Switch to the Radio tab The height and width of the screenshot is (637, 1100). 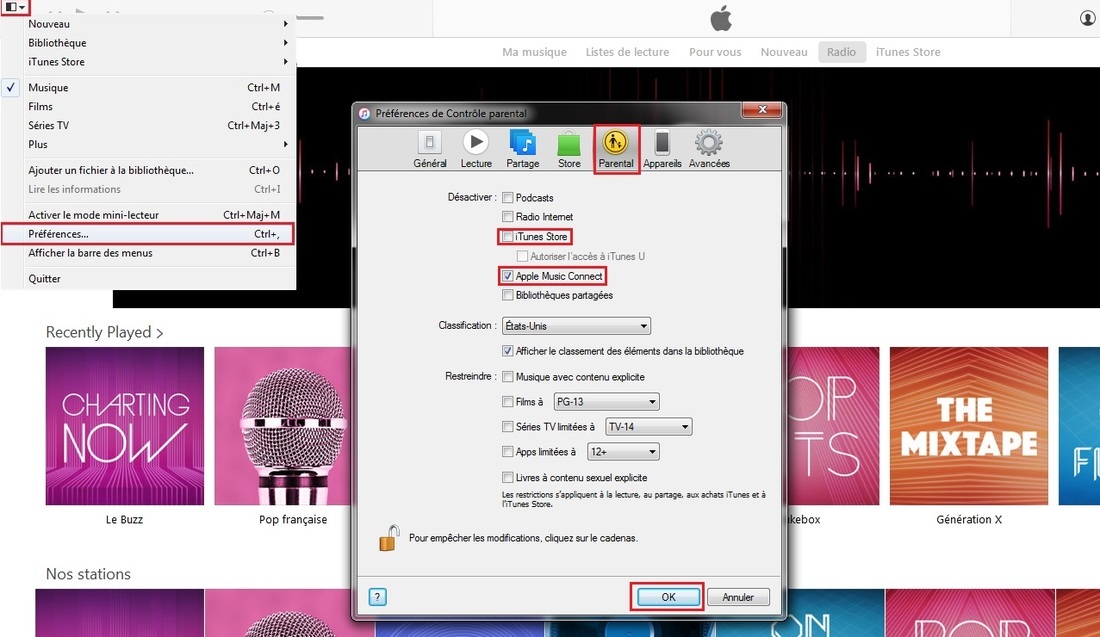[x=841, y=52]
